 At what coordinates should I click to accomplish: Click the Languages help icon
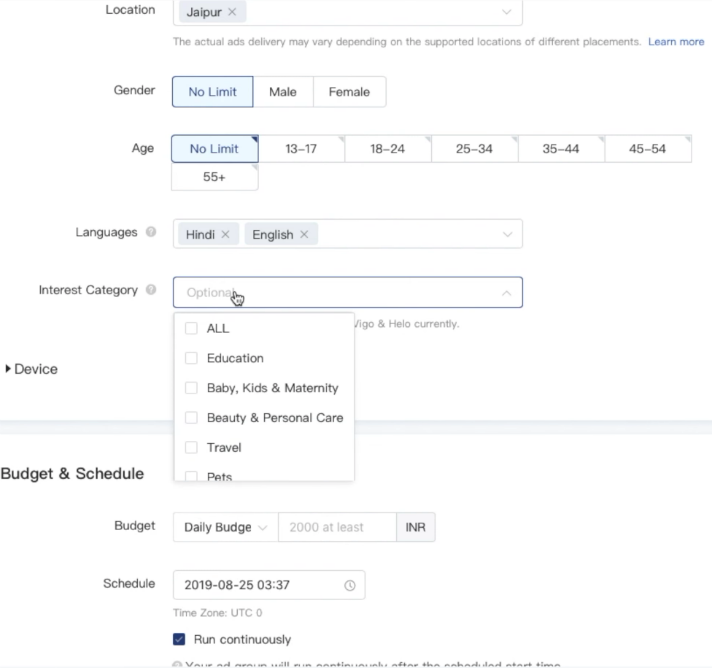point(151,233)
